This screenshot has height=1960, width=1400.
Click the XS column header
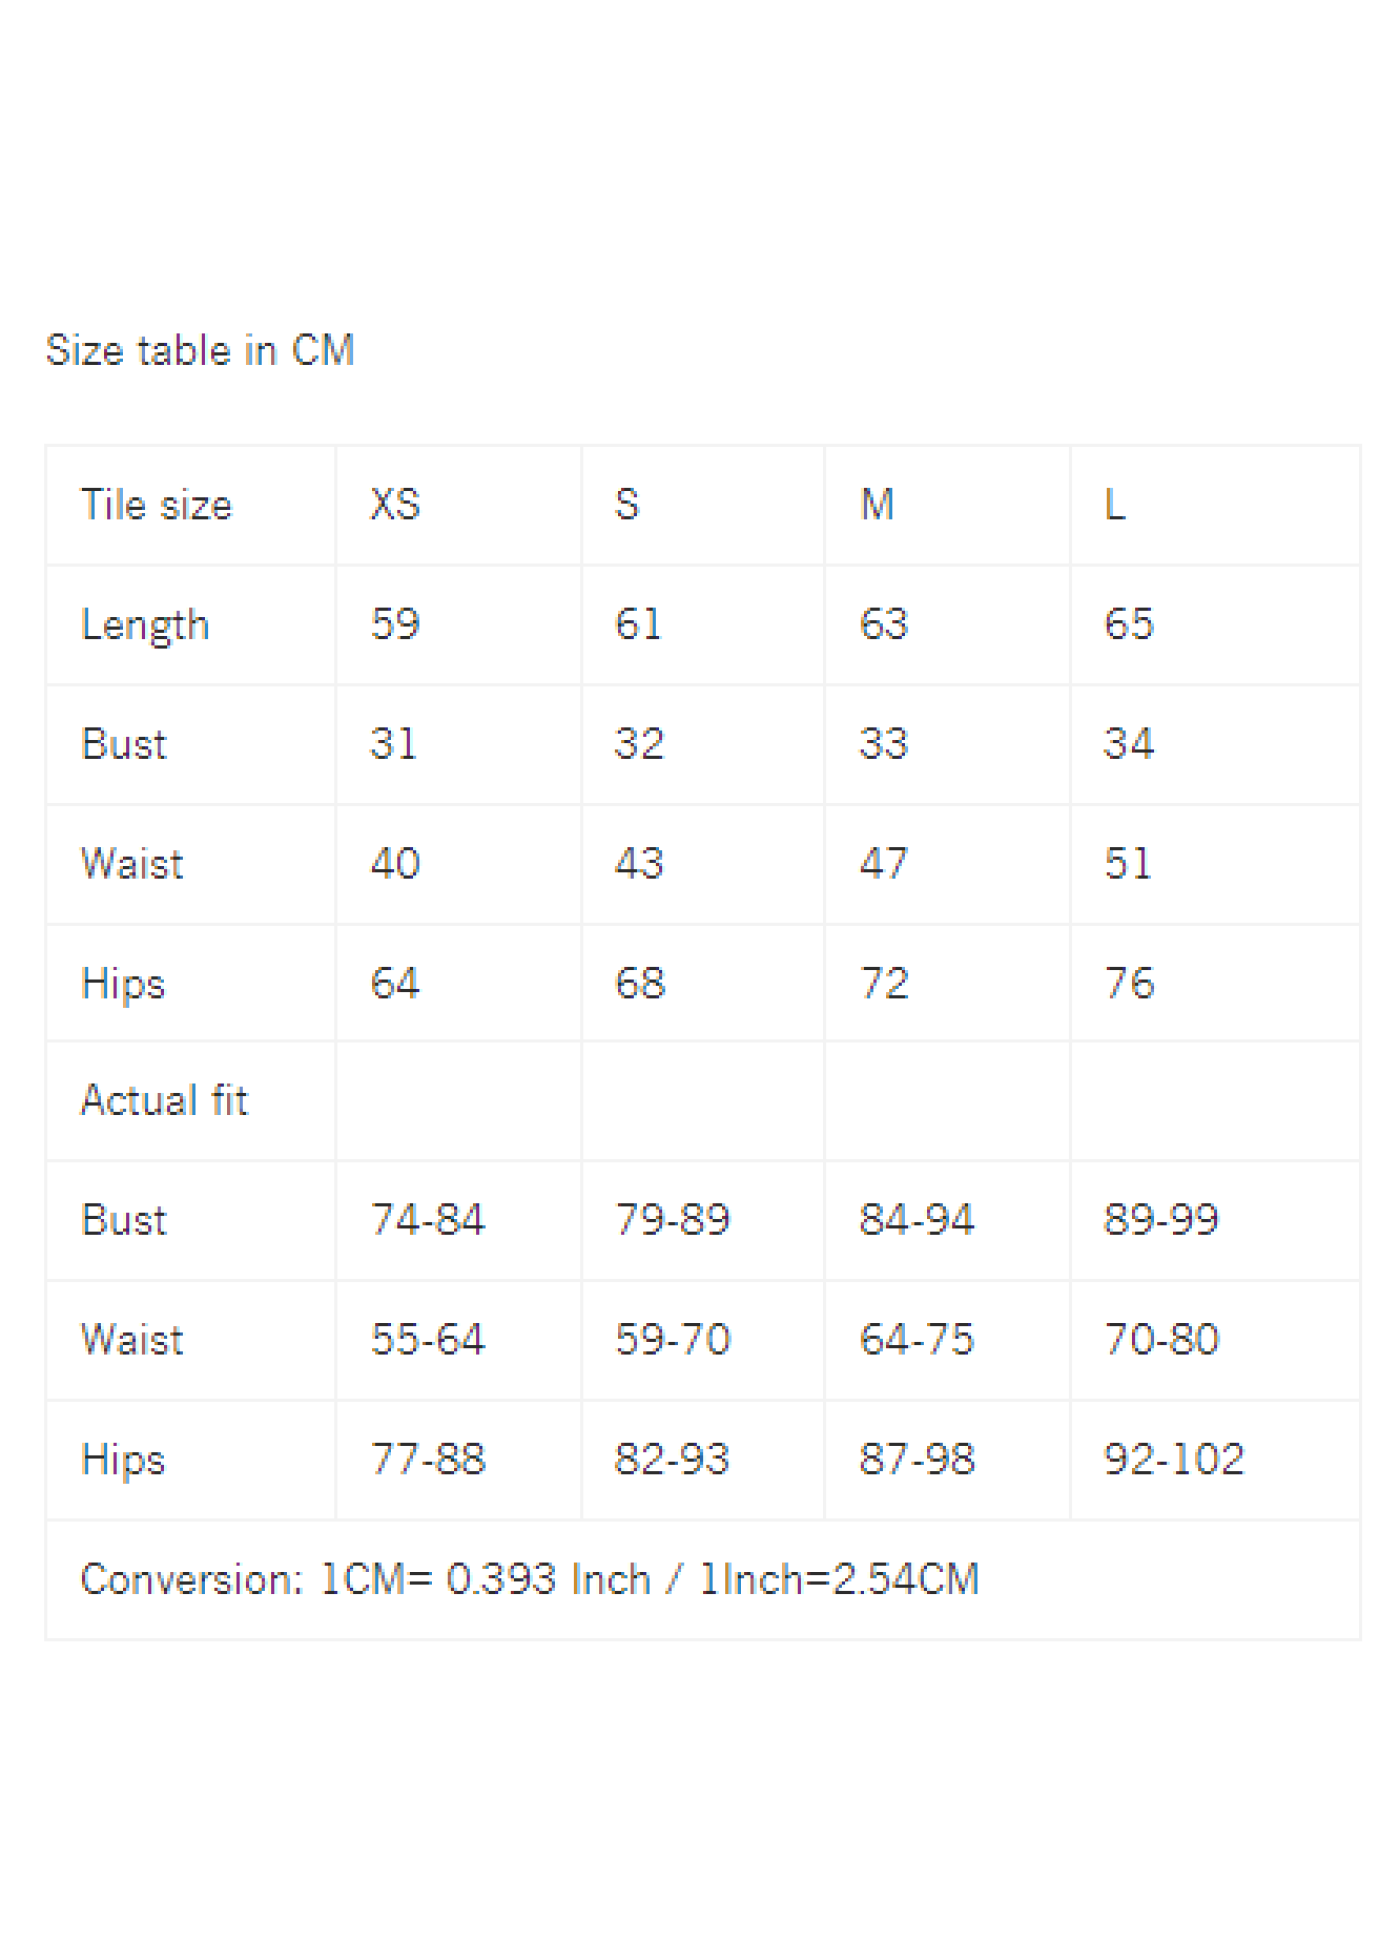tap(395, 505)
